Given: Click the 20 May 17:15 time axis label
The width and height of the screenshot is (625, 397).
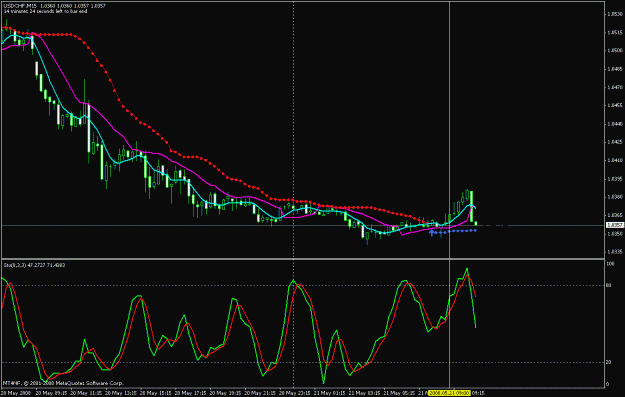Looking at the screenshot, I should point(190,393).
